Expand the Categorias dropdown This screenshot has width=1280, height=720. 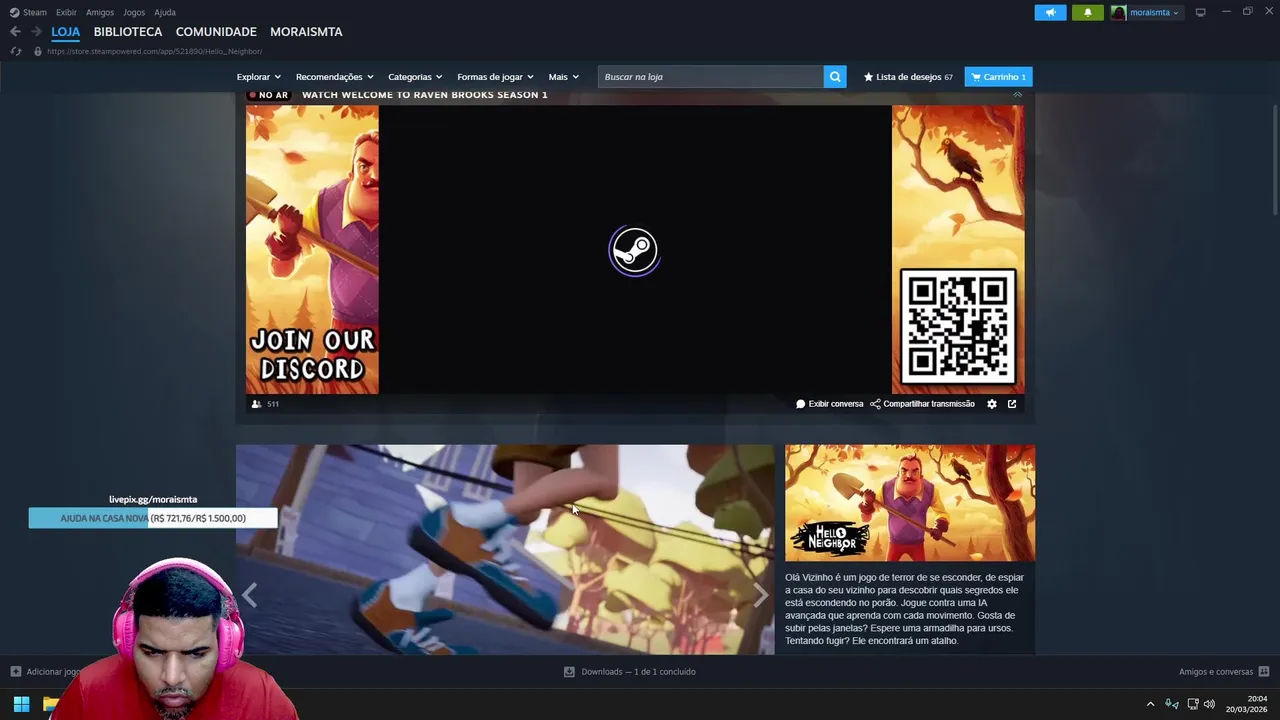point(415,77)
